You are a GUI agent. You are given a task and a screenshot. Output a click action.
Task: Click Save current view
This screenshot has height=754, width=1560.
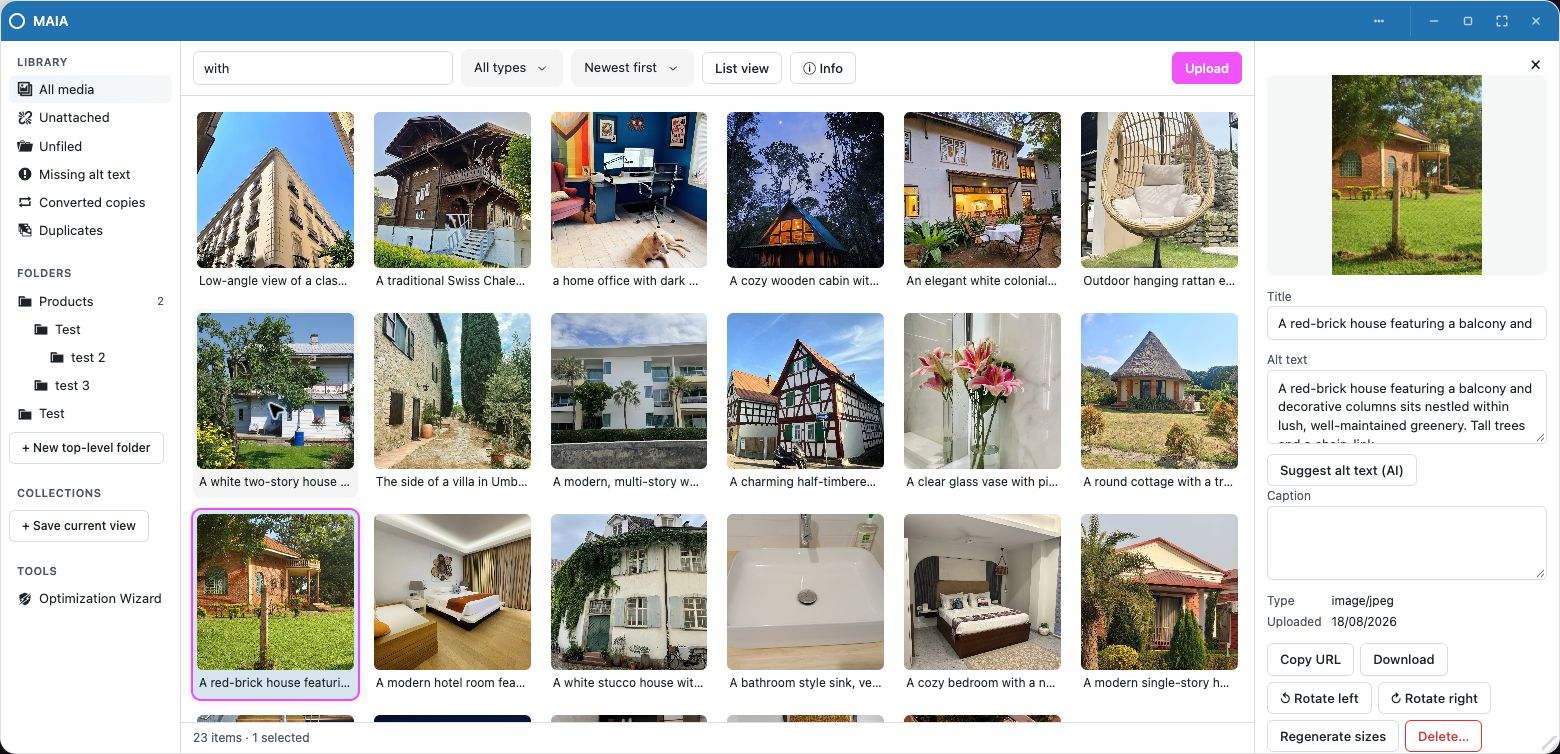click(x=79, y=525)
